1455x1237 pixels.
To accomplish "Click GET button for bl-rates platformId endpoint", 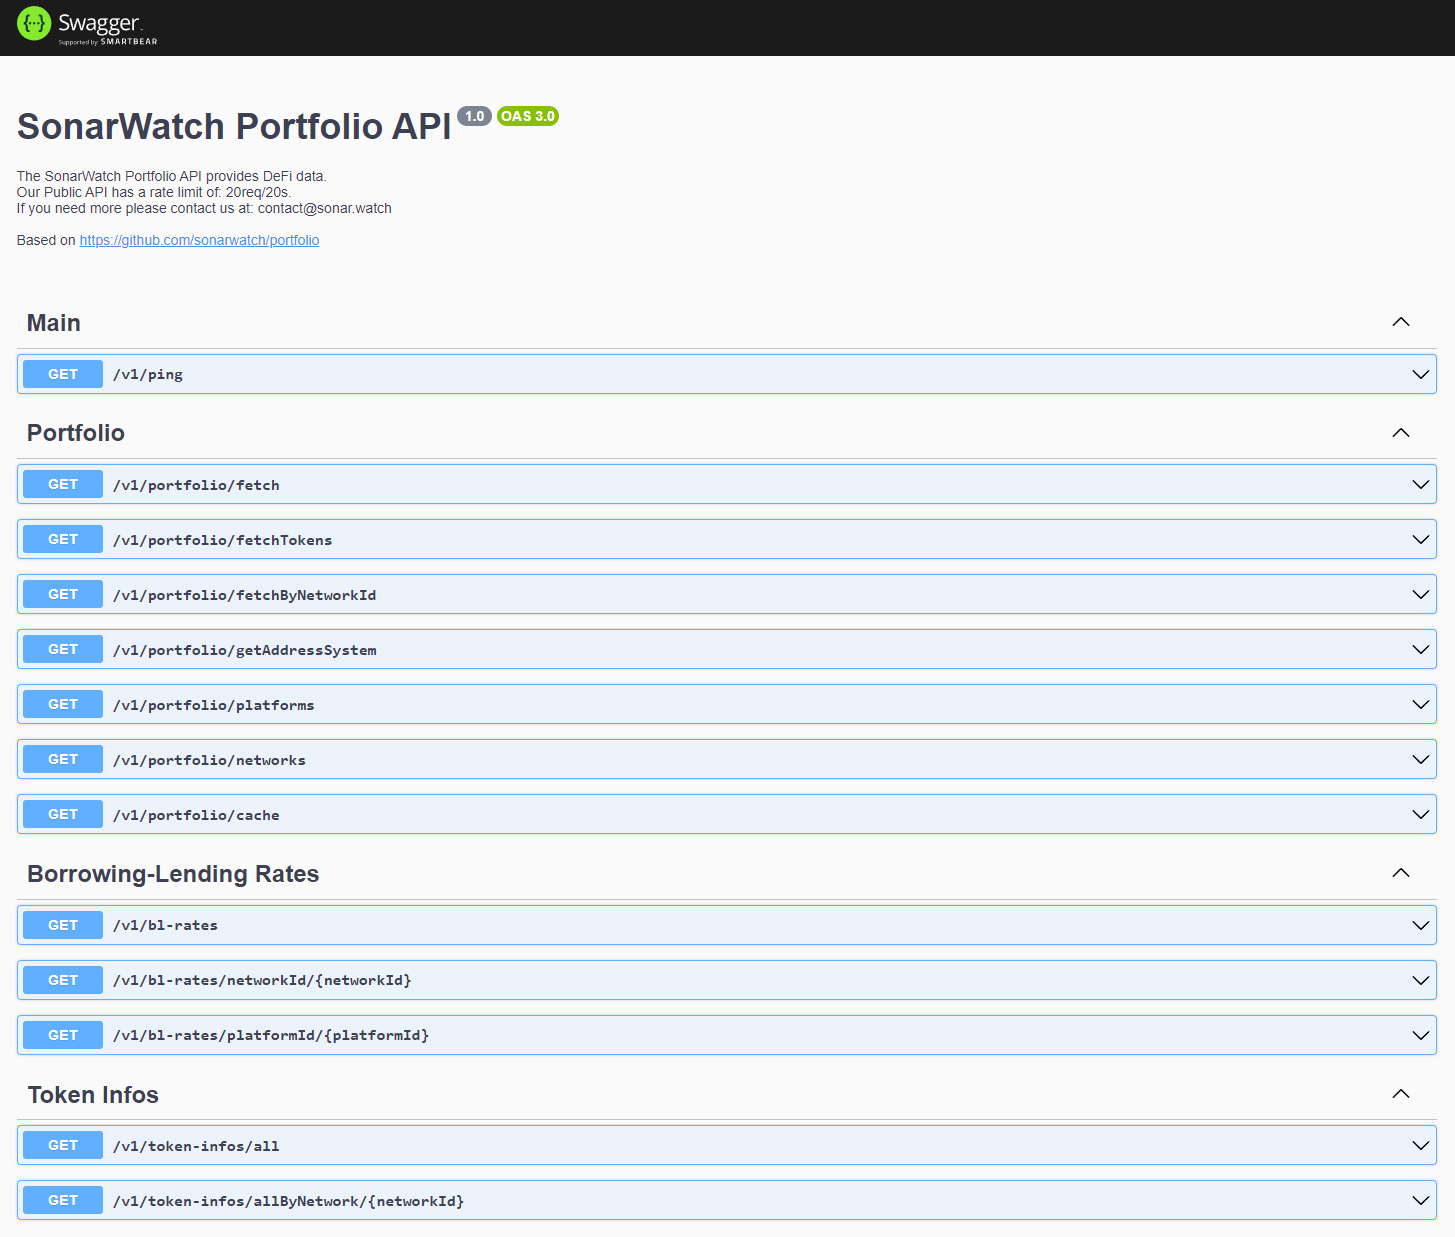I will (x=63, y=1035).
